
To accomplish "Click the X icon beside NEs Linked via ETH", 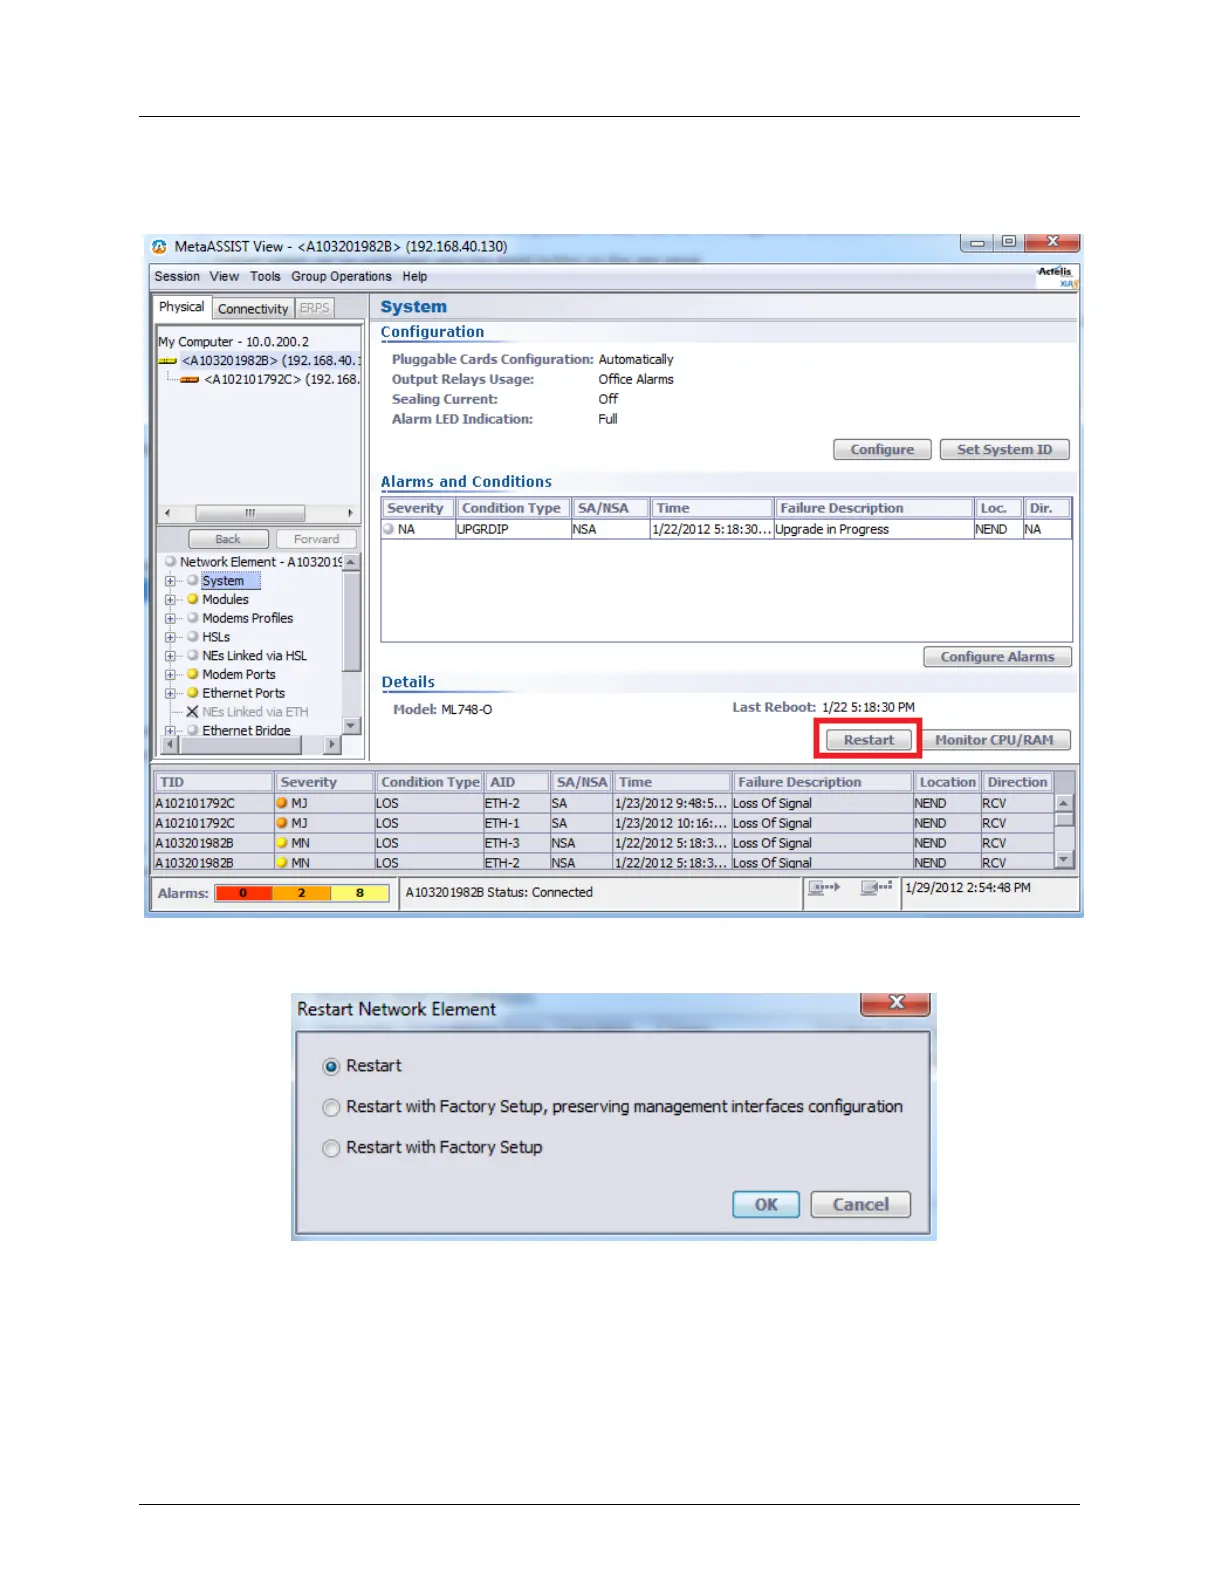I will [x=193, y=712].
